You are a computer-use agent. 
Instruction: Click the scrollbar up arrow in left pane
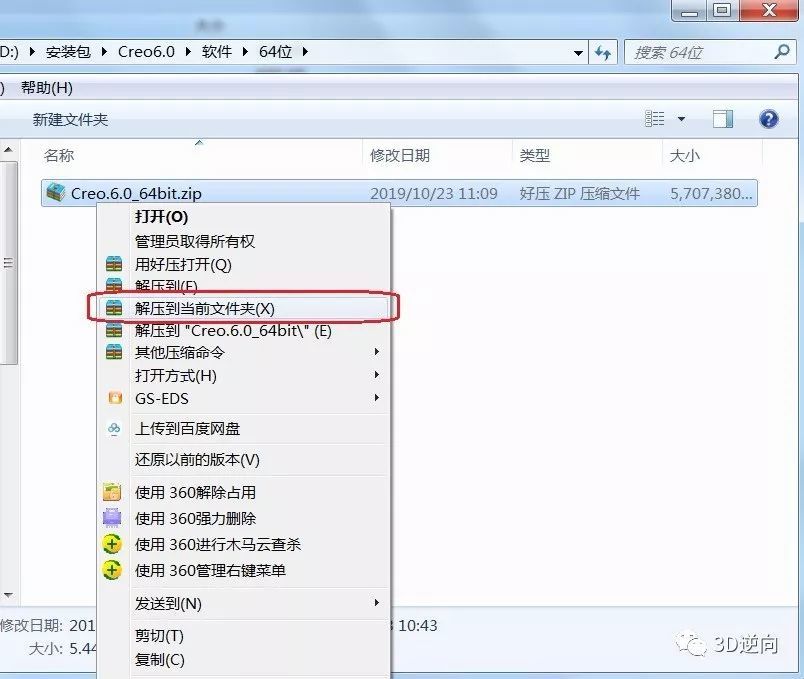pos(8,150)
